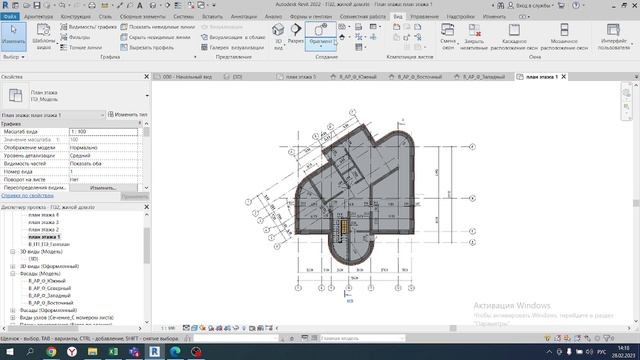Screen dimensions: 640x360
Task: Close the Диспетчер проекта panel
Action: pos(147,207)
